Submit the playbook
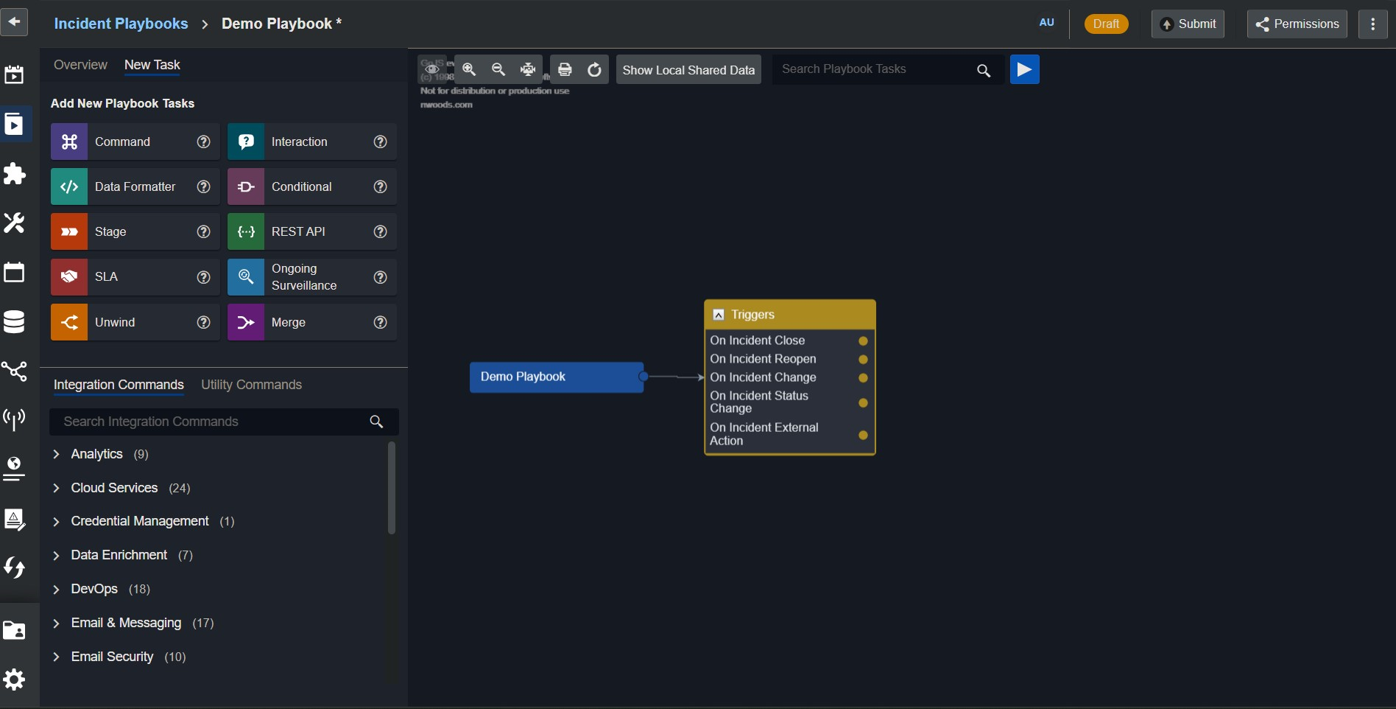The image size is (1396, 709). point(1188,24)
